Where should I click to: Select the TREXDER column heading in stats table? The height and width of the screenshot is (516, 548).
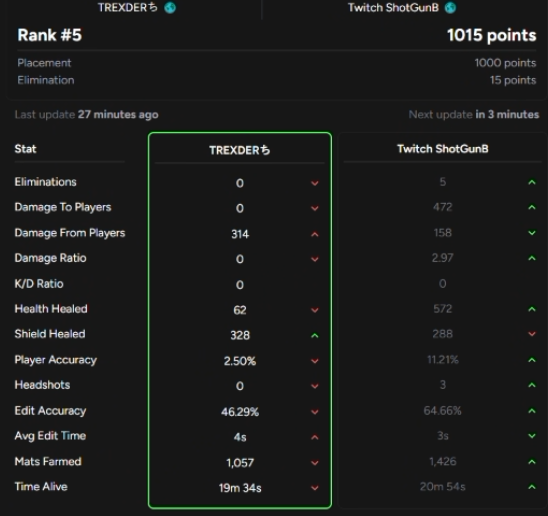point(239,150)
